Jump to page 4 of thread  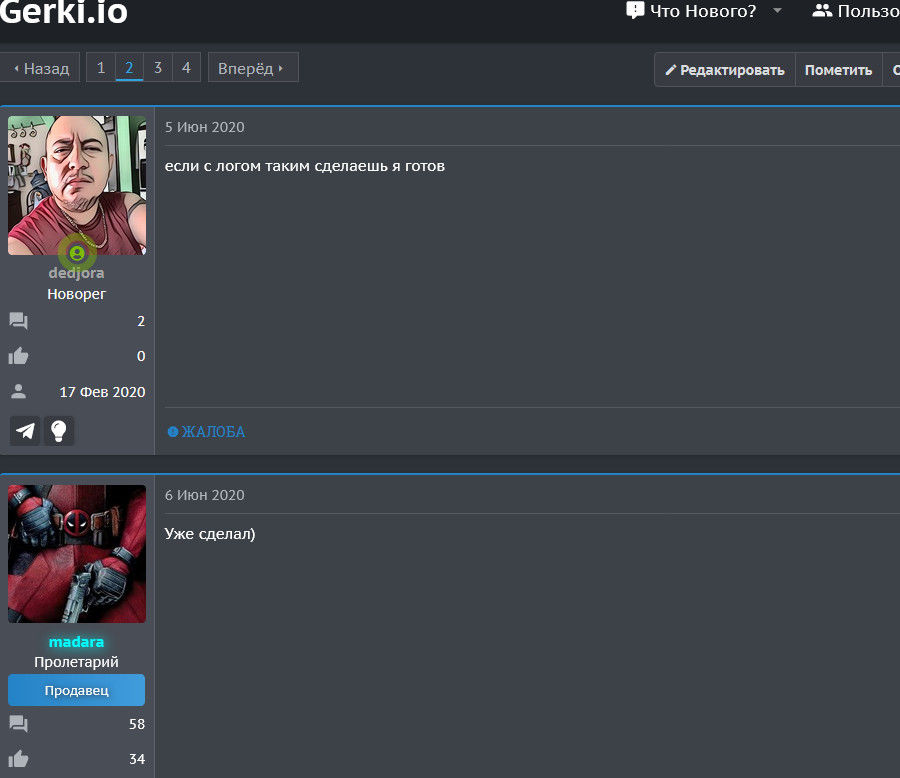click(x=186, y=68)
